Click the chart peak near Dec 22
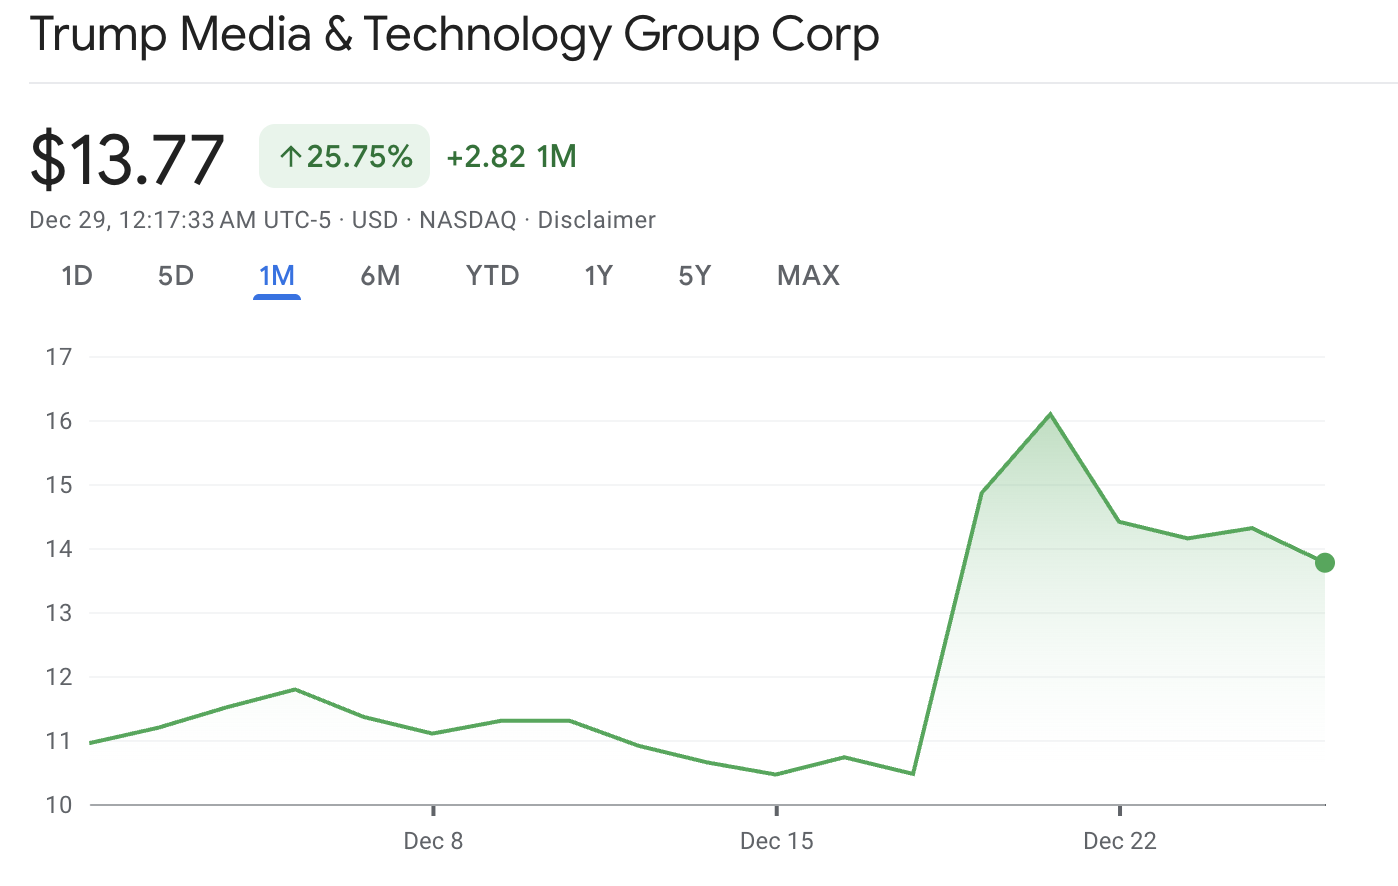 (1049, 413)
